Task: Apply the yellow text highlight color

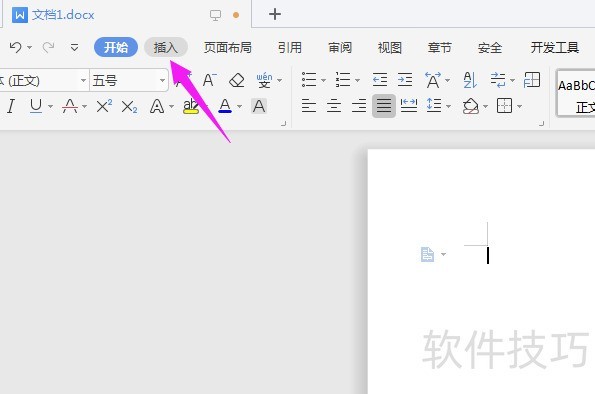Action: (x=190, y=106)
